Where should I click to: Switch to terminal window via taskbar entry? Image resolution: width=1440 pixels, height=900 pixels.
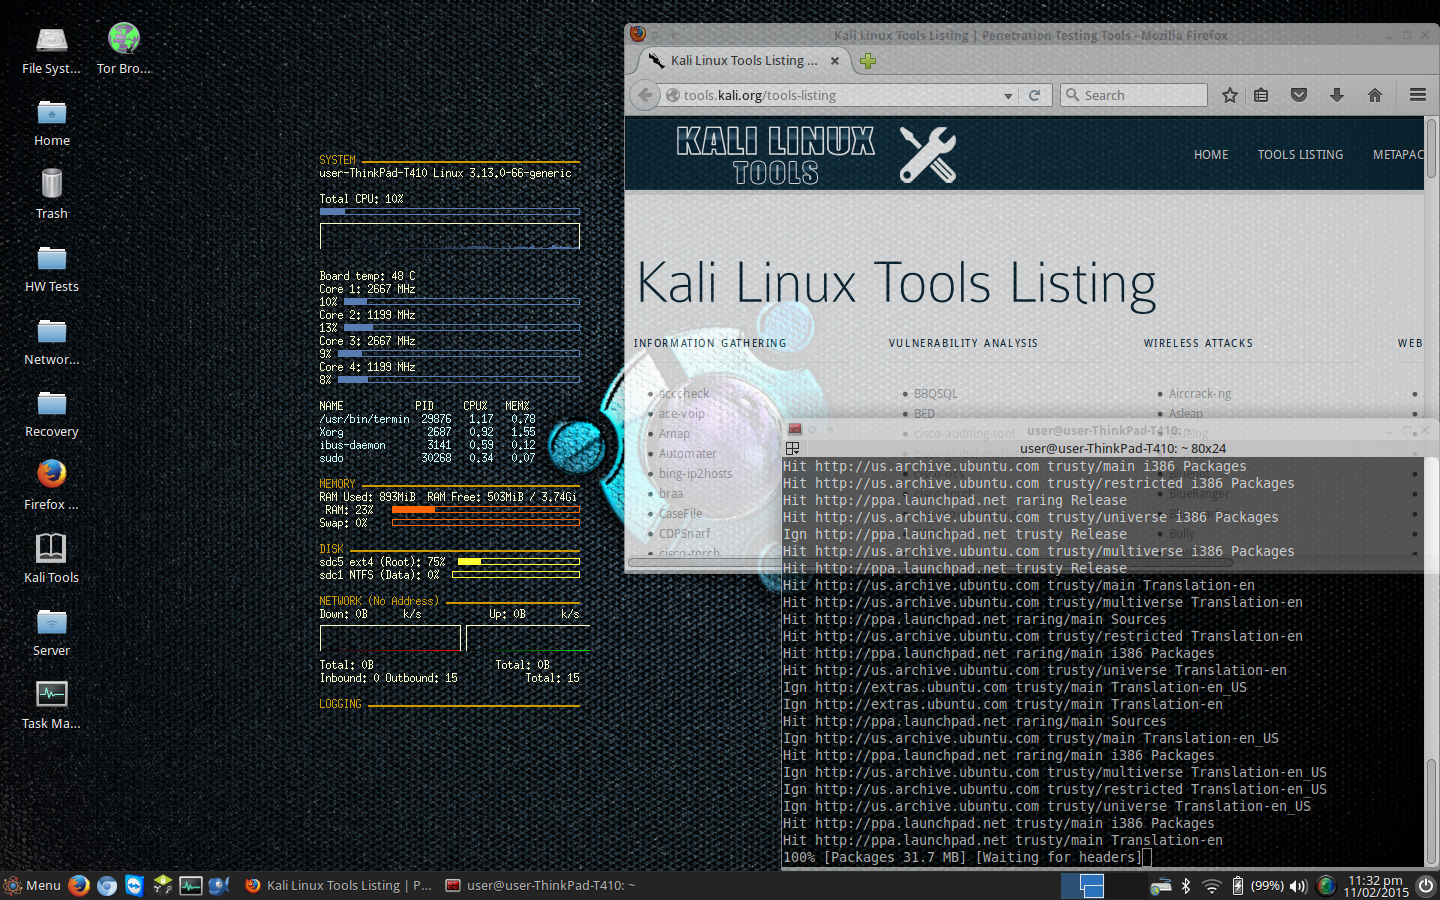540,885
